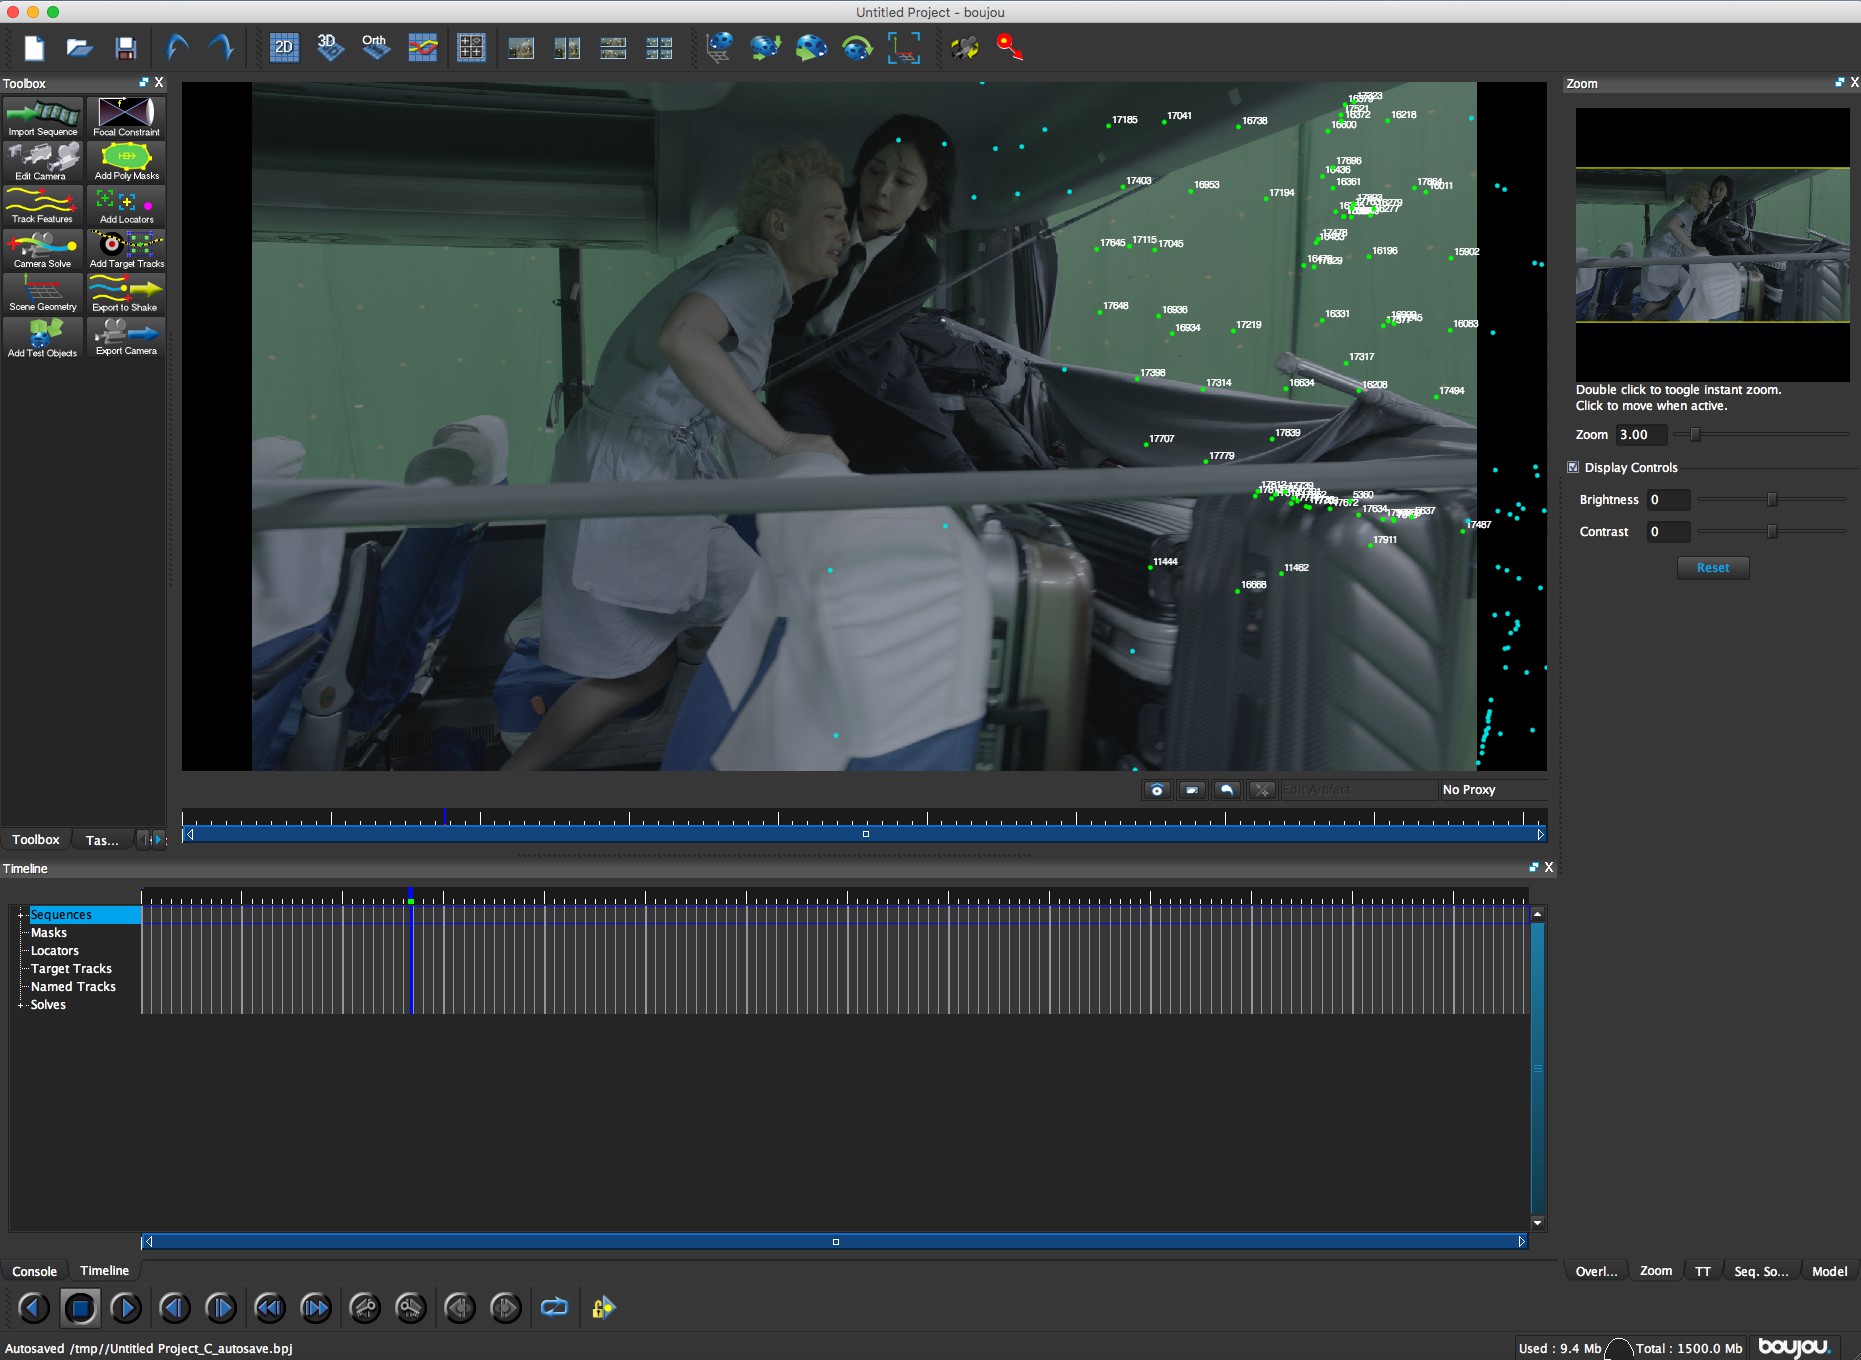Screen dimensions: 1861x1360
Task: Toggle the Display Controls checkbox
Action: (1573, 467)
